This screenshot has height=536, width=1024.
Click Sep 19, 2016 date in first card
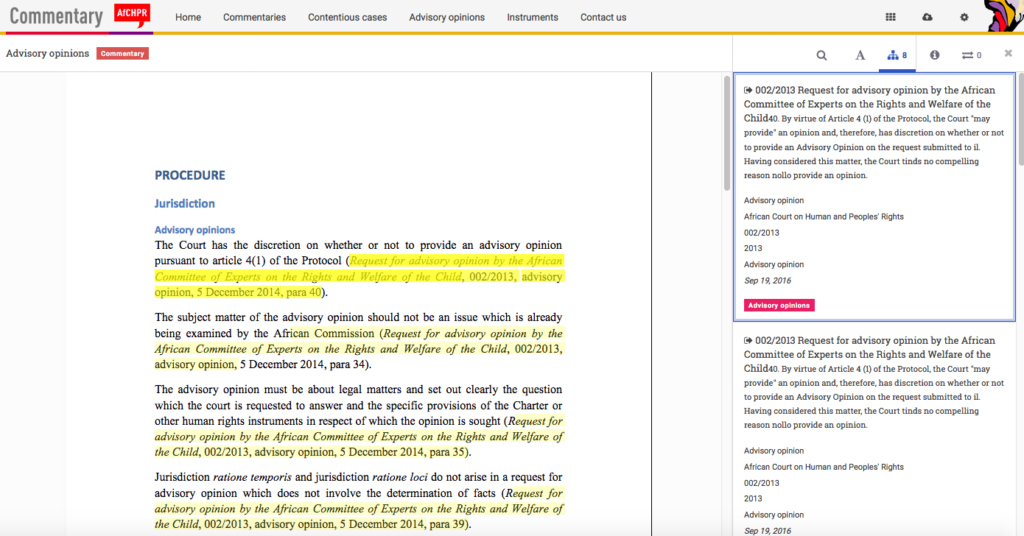tap(767, 281)
